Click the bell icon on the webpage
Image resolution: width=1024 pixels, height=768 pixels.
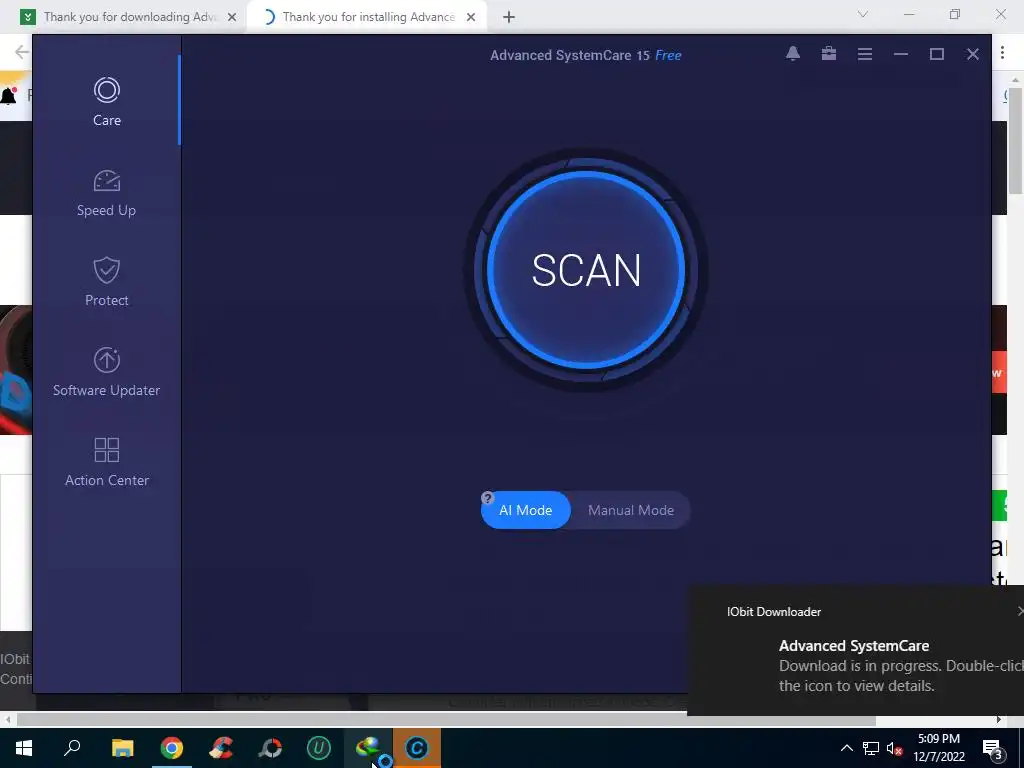[8, 96]
